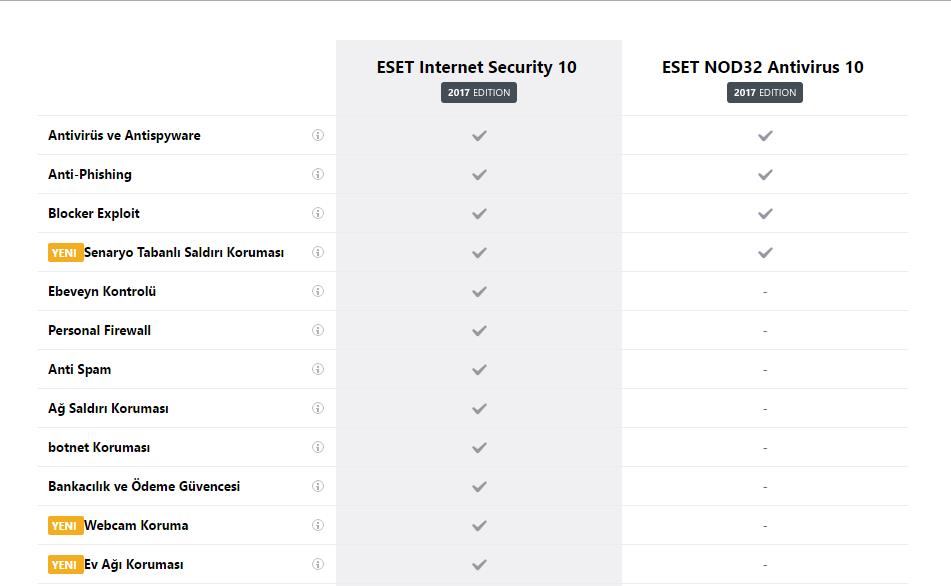
Task: Show info for Ebeveyn Kontrolü
Action: pos(318,291)
